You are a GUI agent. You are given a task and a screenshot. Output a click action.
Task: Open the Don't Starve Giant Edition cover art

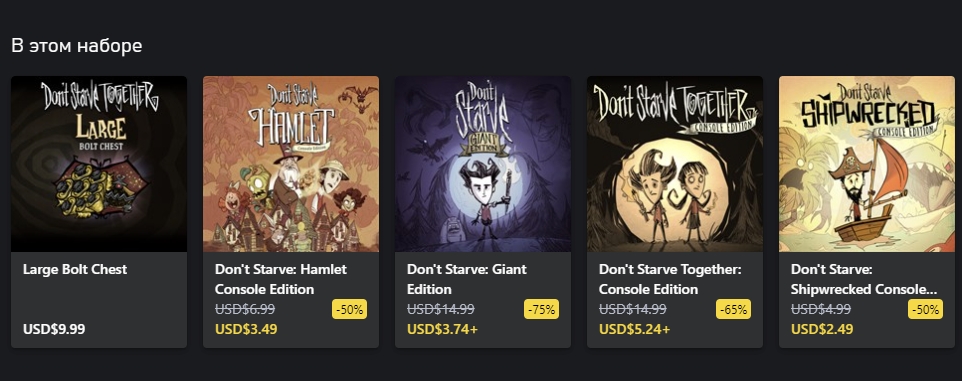(483, 164)
